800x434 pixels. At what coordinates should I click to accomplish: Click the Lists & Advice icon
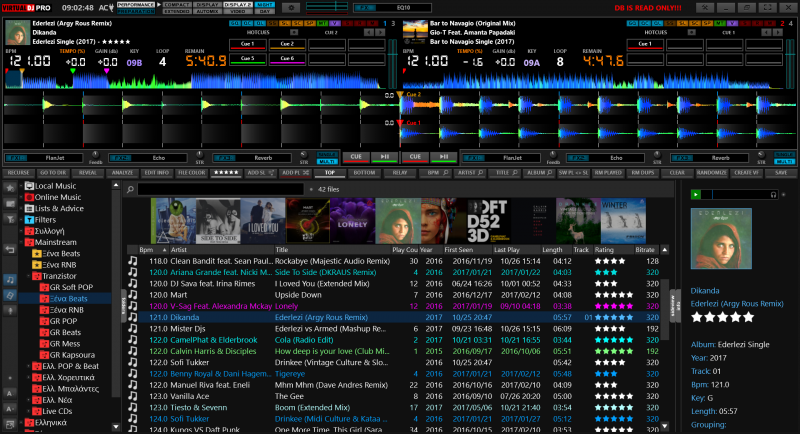click(x=30, y=209)
